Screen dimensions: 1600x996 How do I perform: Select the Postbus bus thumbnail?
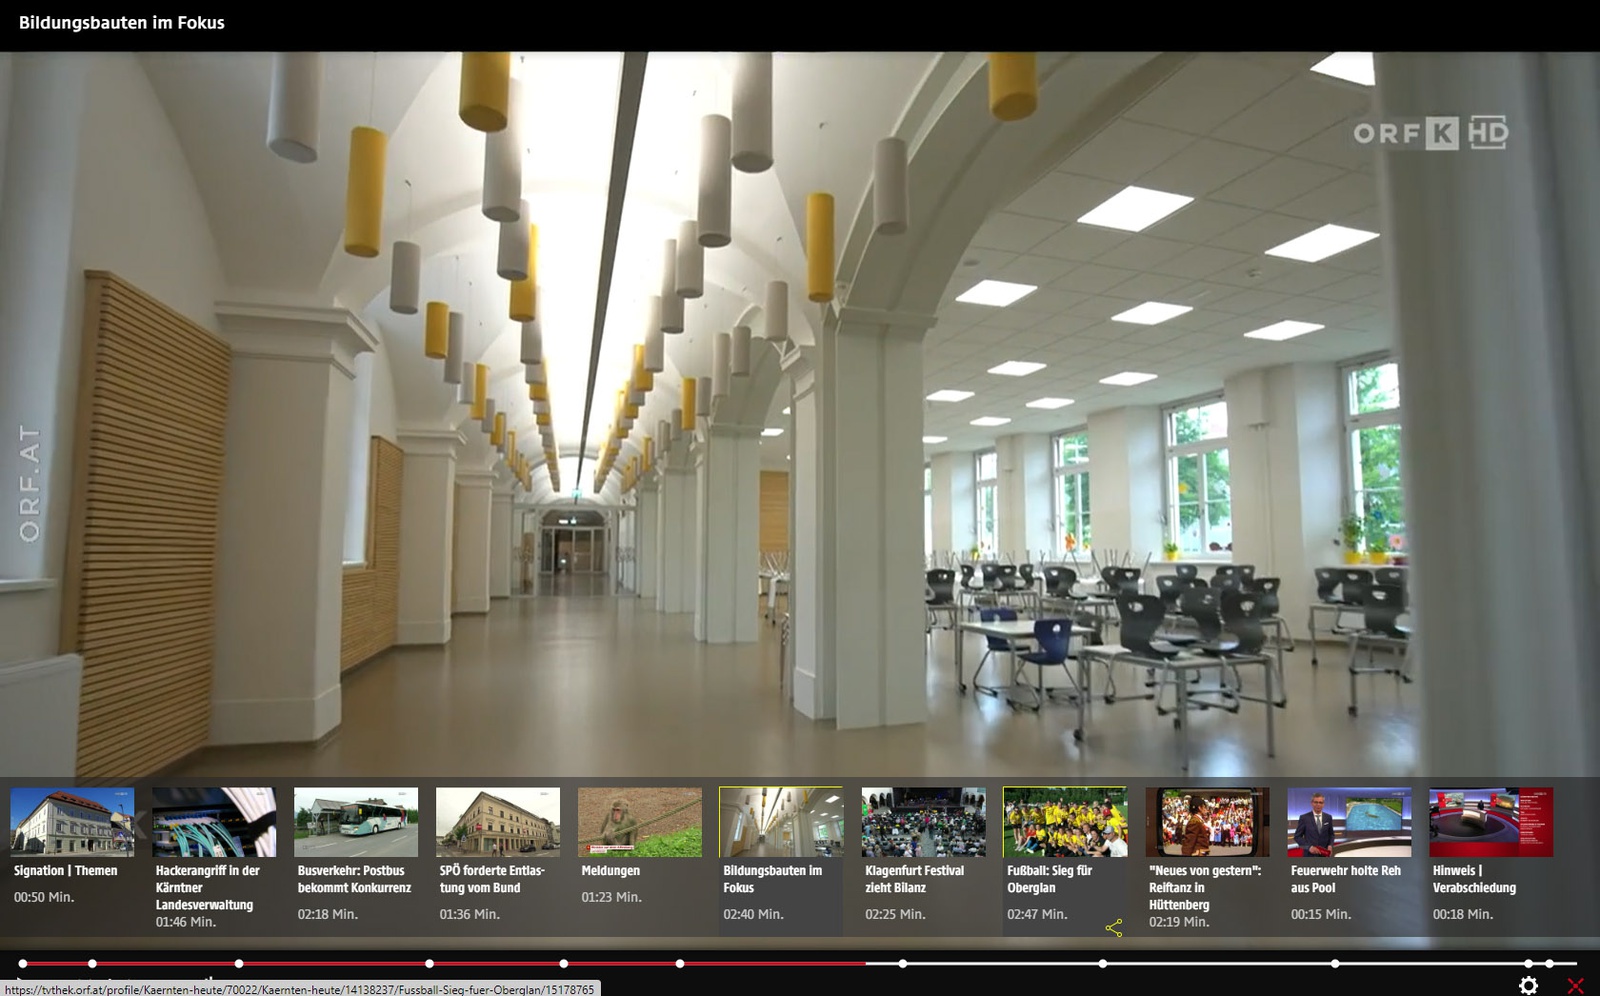coord(356,822)
